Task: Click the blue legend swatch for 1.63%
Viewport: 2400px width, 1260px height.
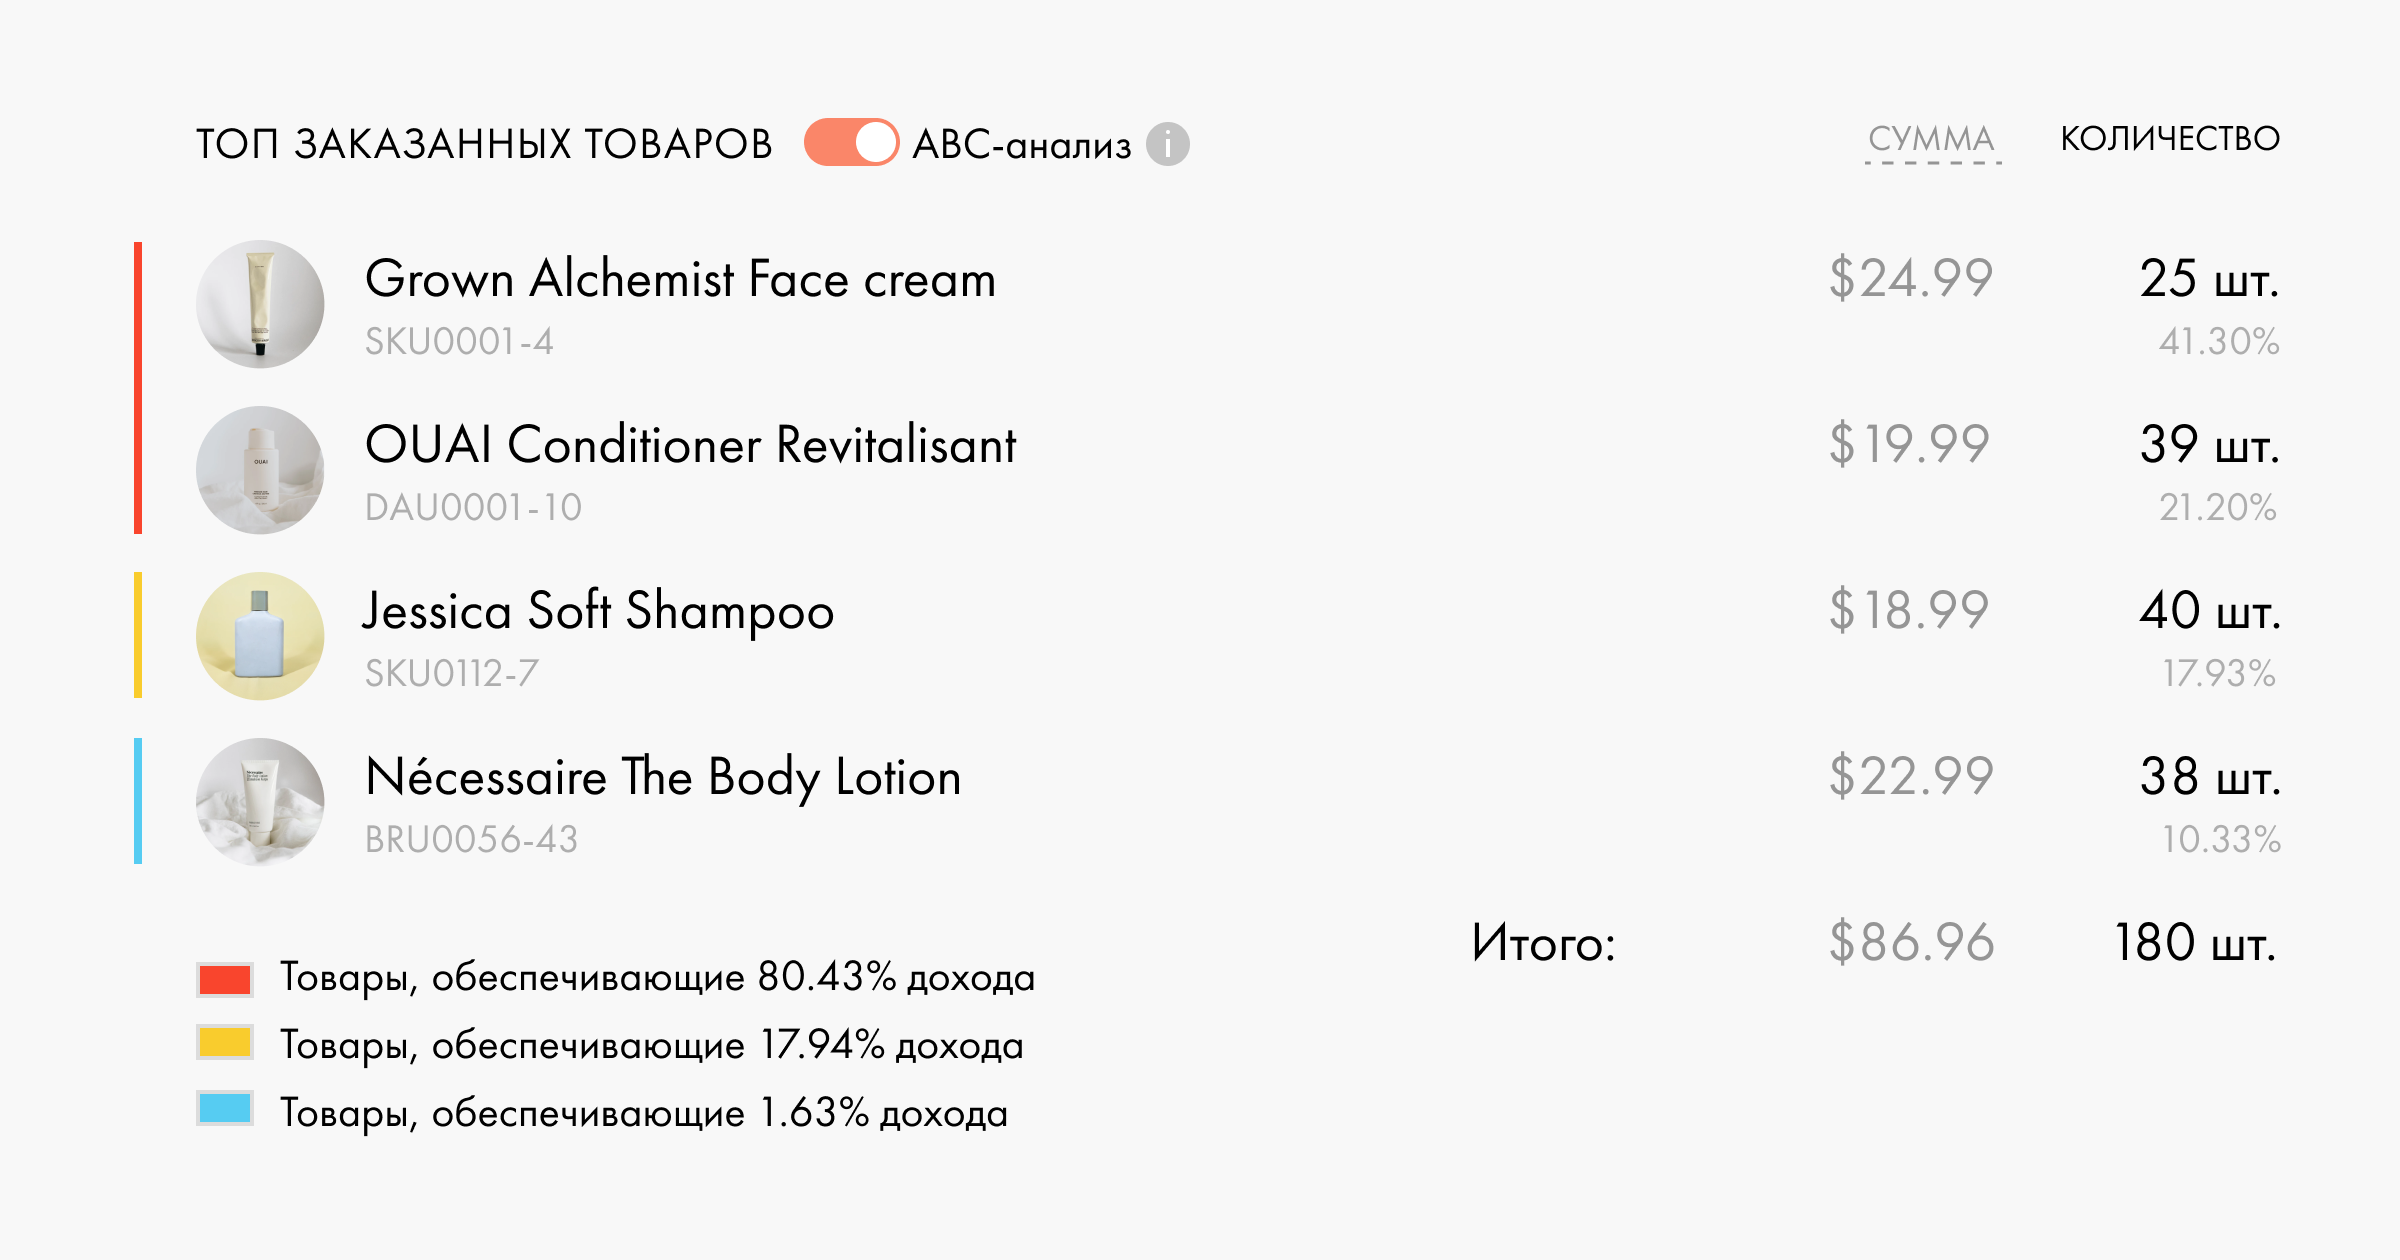Action: pos(225,1109)
